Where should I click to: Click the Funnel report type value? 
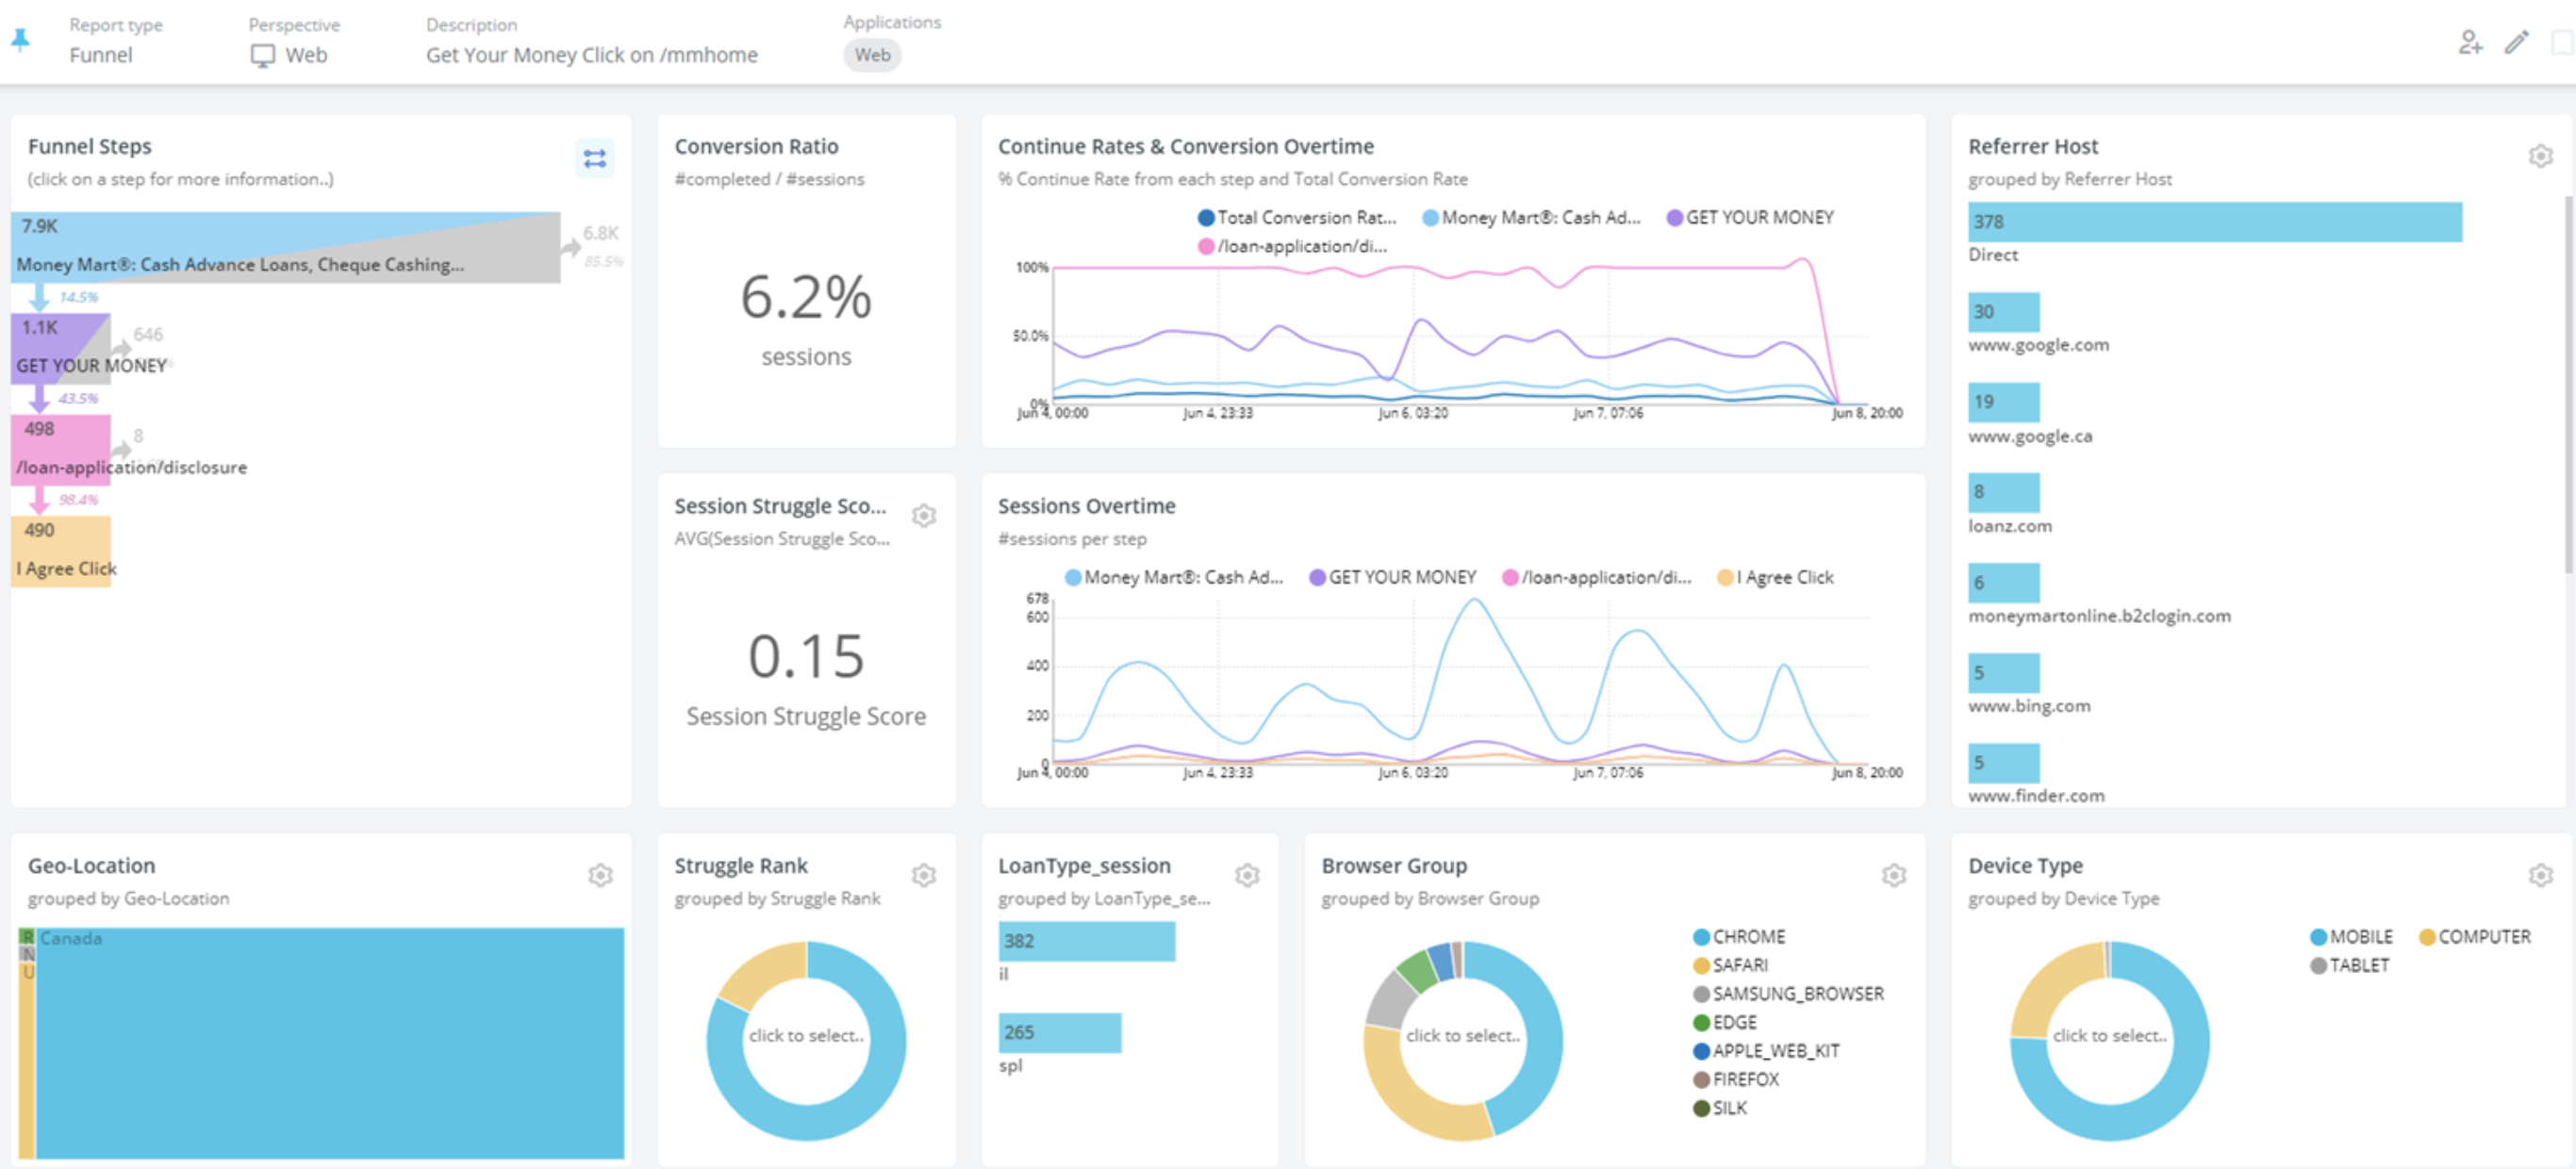[100, 55]
